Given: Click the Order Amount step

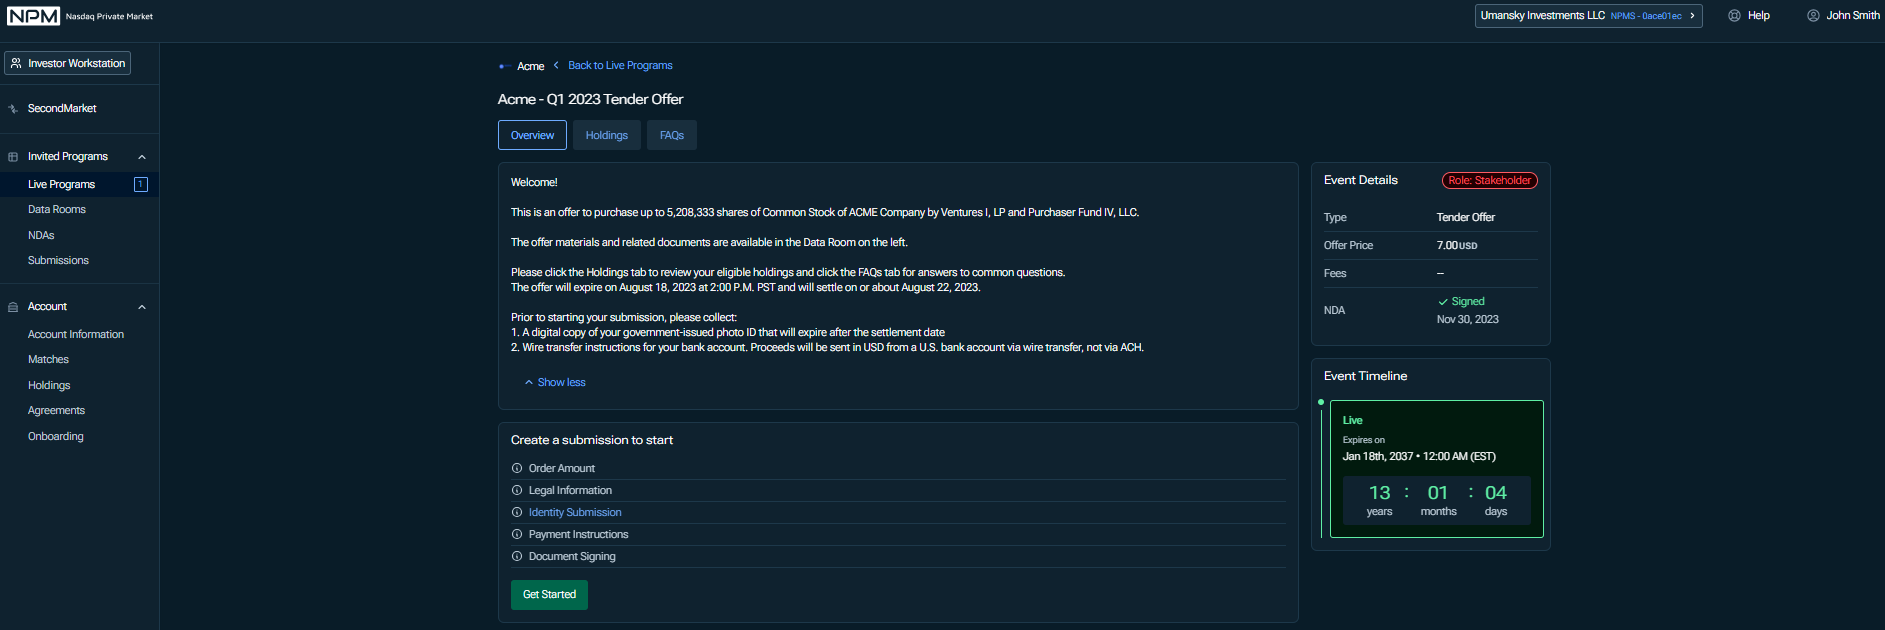Looking at the screenshot, I should 561,468.
